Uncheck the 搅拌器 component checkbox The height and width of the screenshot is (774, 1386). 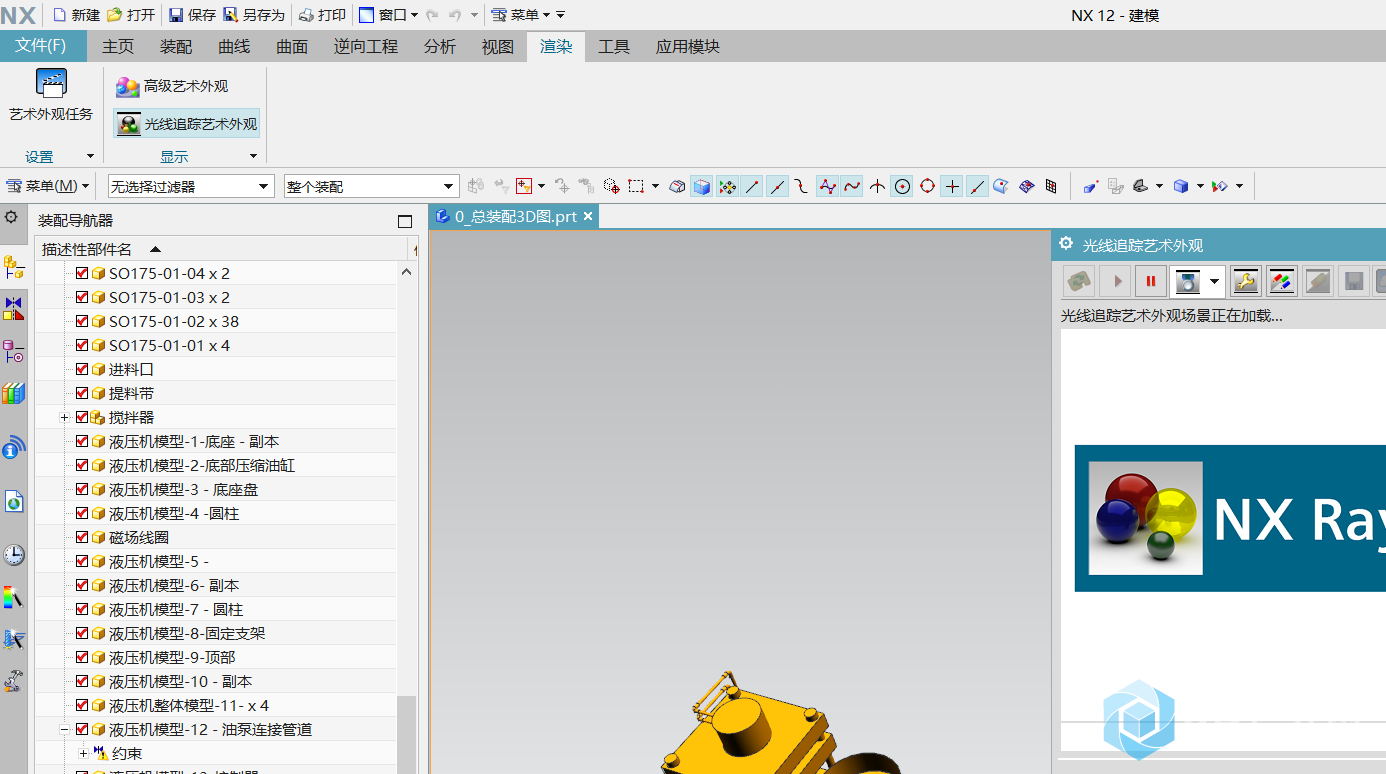point(82,417)
